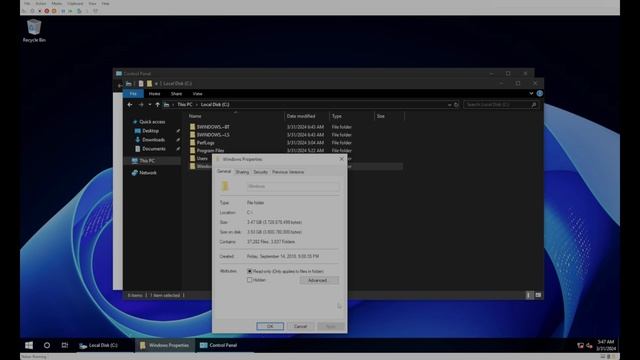Refresh the Explorer address bar
The height and width of the screenshot is (360, 640).
click(456, 105)
